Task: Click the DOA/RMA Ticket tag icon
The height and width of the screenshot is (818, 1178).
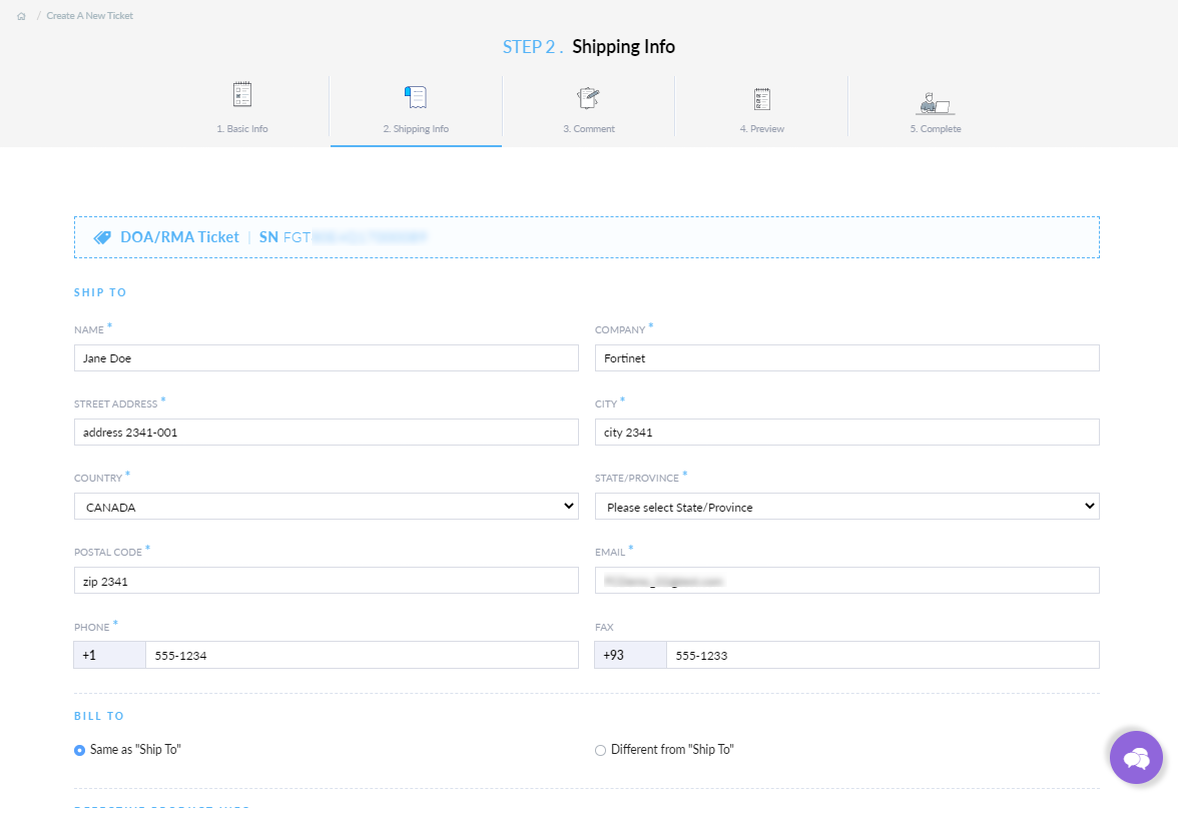Action: point(102,238)
